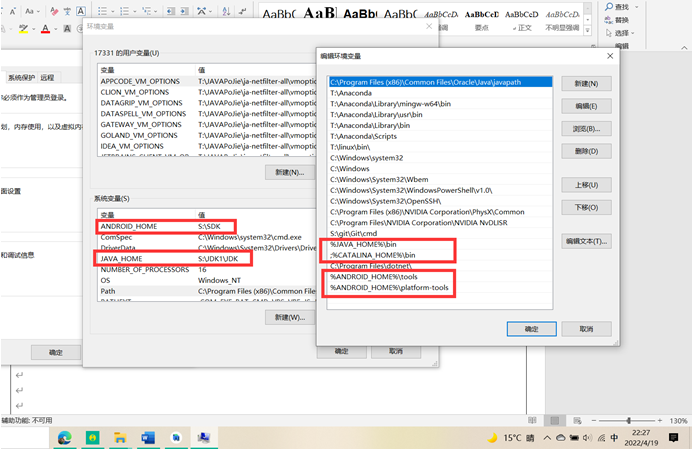Click the decrease indent icon
Image resolution: width=692 pixels, height=450 pixels.
171,11
